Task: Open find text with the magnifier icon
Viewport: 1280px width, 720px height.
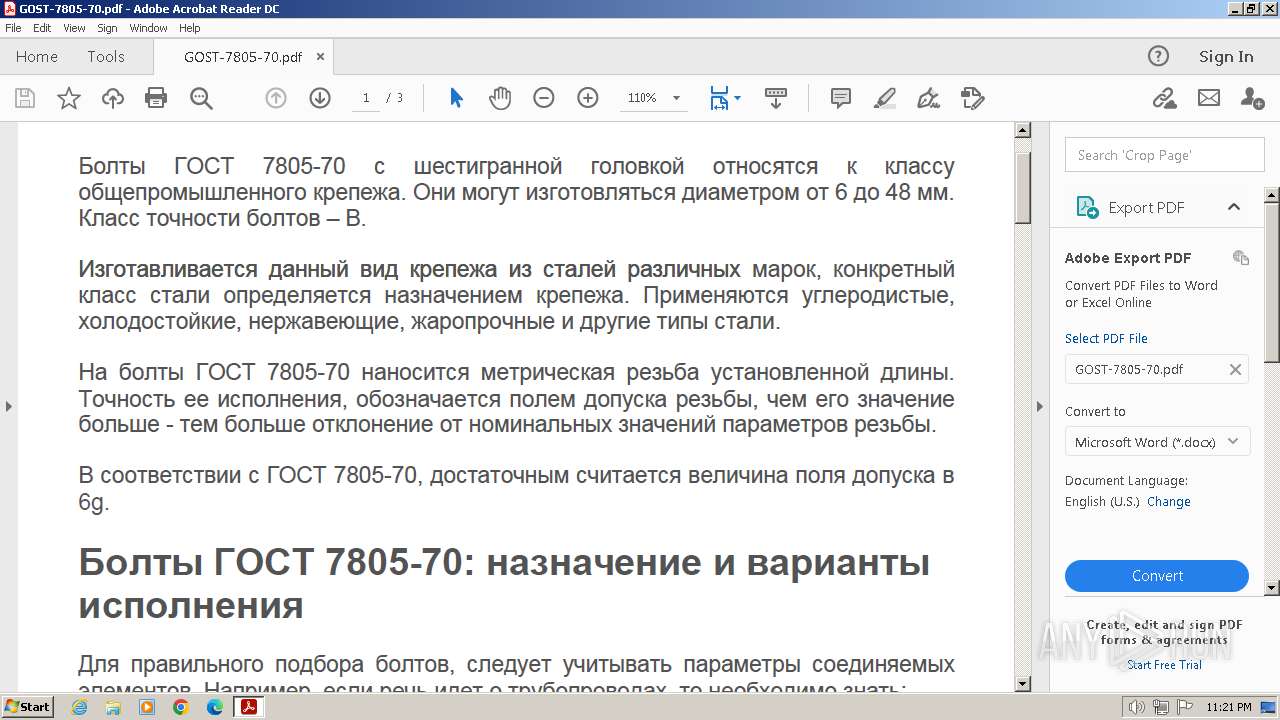Action: pos(201,98)
